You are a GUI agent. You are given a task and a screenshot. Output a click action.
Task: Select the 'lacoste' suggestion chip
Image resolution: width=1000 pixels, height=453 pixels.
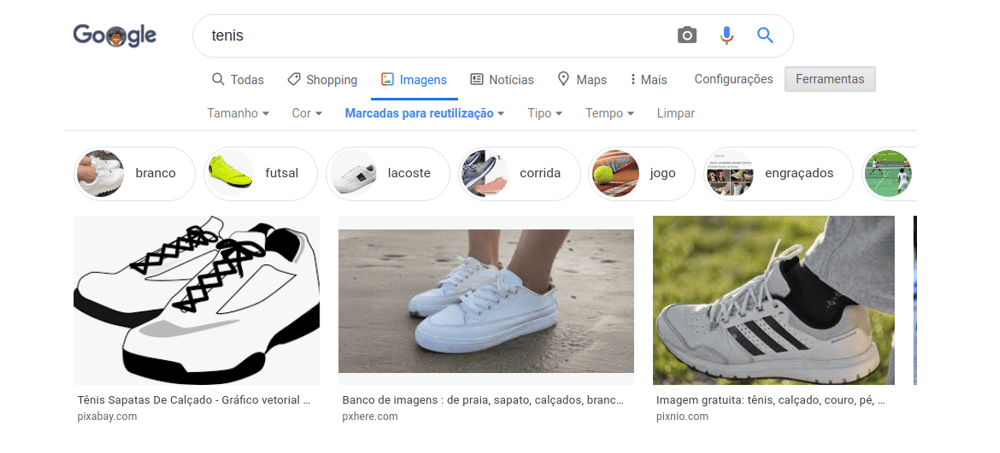coord(388,174)
